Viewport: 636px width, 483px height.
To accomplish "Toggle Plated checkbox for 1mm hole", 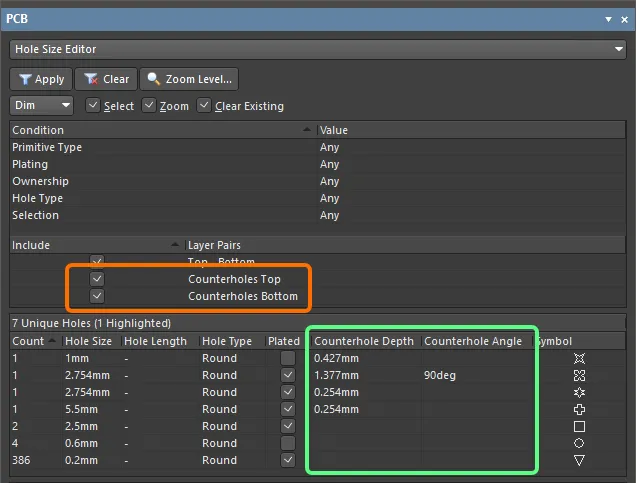I will (x=288, y=358).
